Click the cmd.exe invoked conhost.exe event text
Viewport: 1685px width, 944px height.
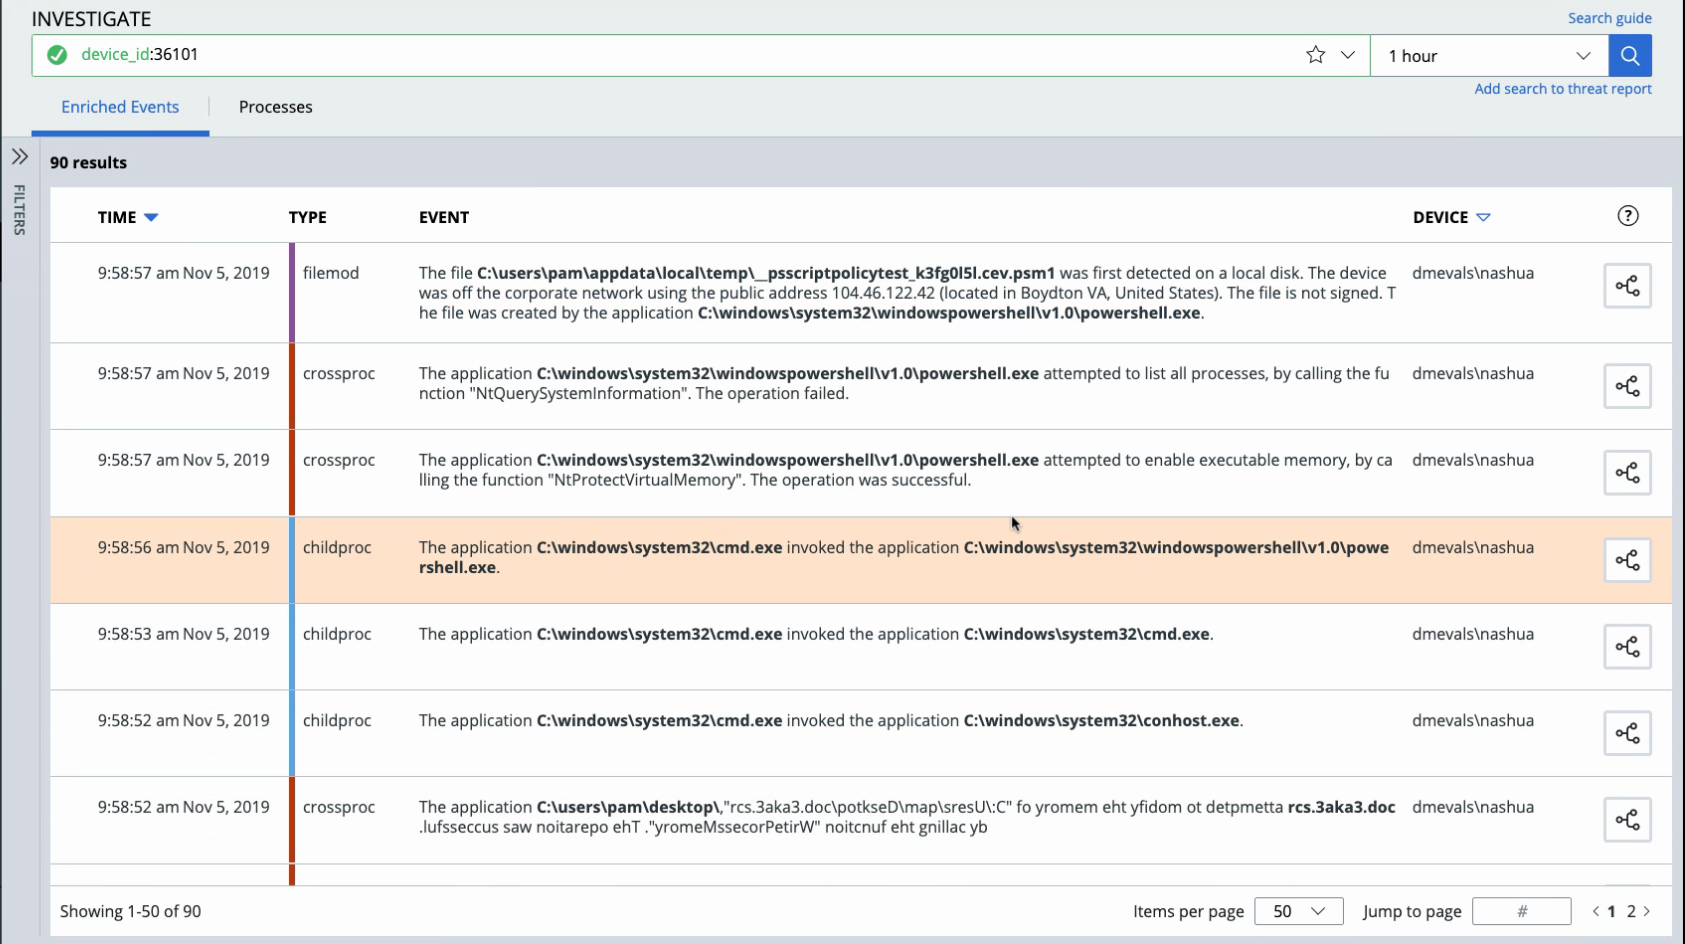click(x=831, y=720)
